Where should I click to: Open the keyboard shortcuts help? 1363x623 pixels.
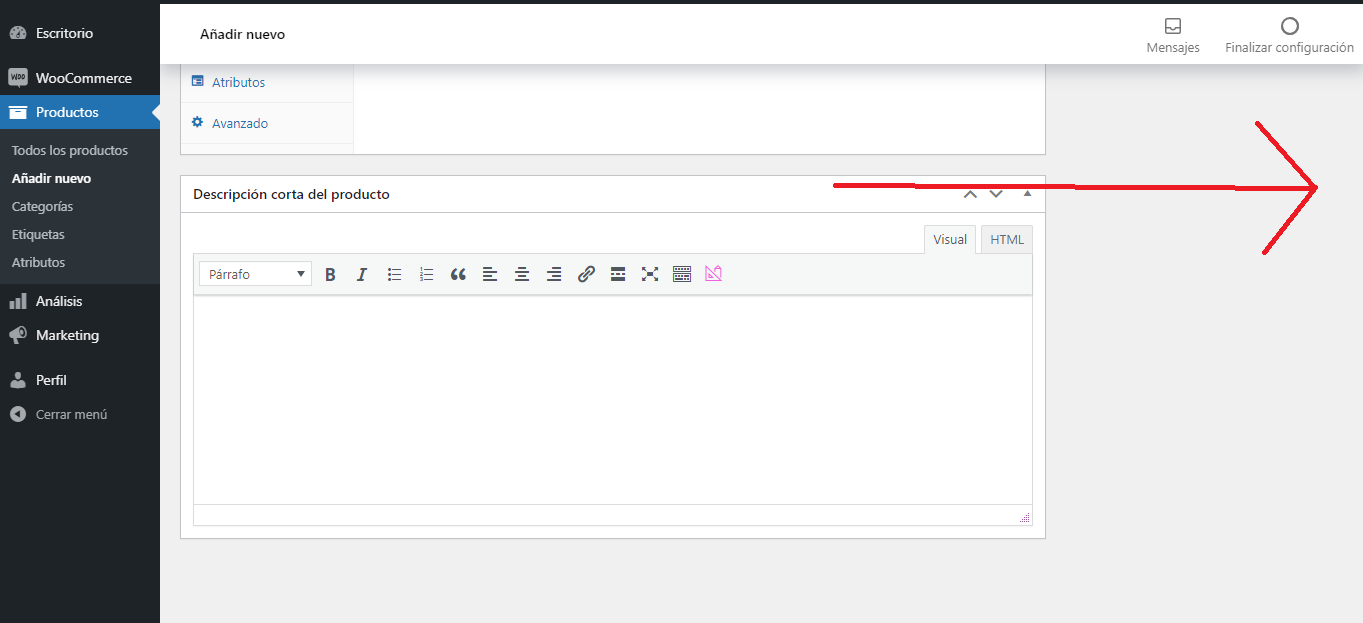[682, 273]
